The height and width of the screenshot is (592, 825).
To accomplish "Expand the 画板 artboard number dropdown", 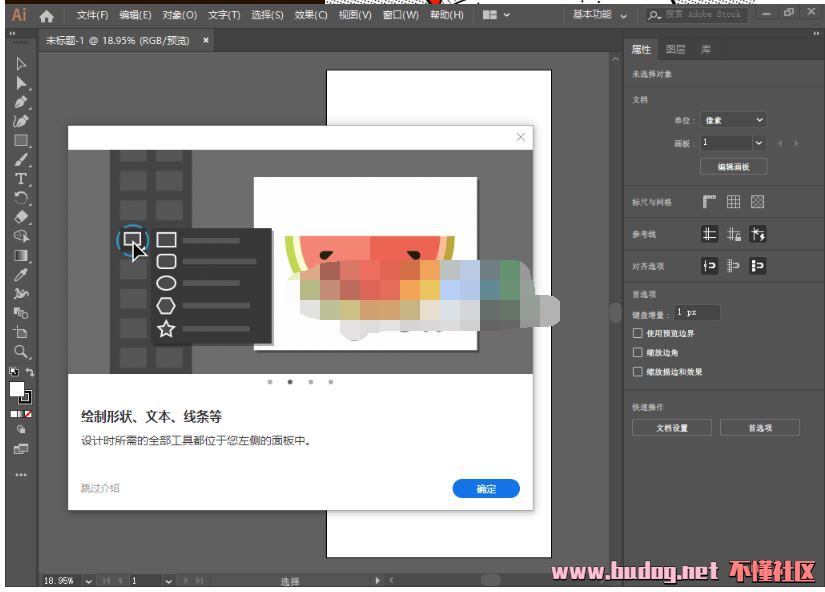I will [x=758, y=143].
